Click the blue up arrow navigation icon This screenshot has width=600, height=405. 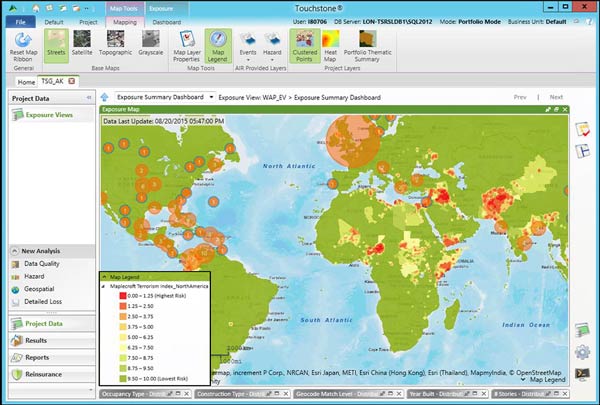(104, 97)
